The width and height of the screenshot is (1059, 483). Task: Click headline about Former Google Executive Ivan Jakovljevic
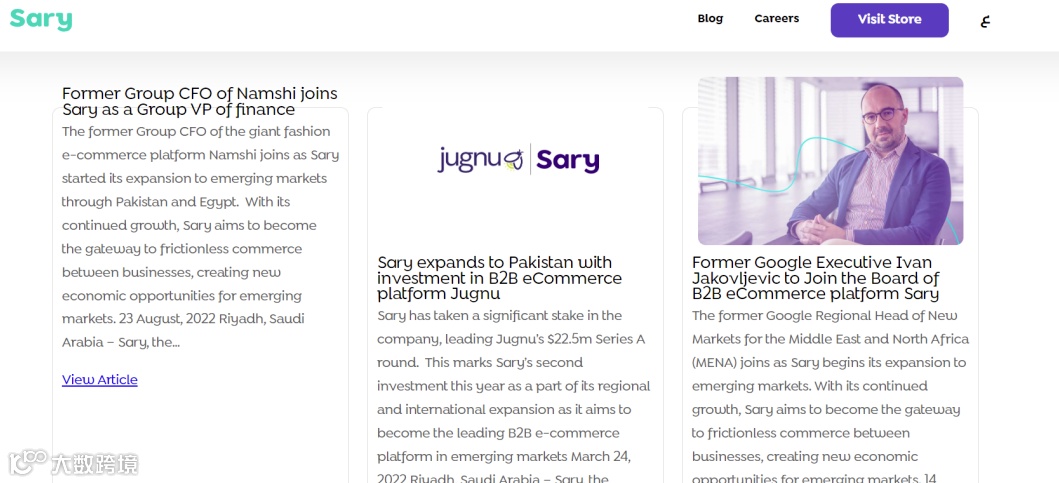coord(816,278)
